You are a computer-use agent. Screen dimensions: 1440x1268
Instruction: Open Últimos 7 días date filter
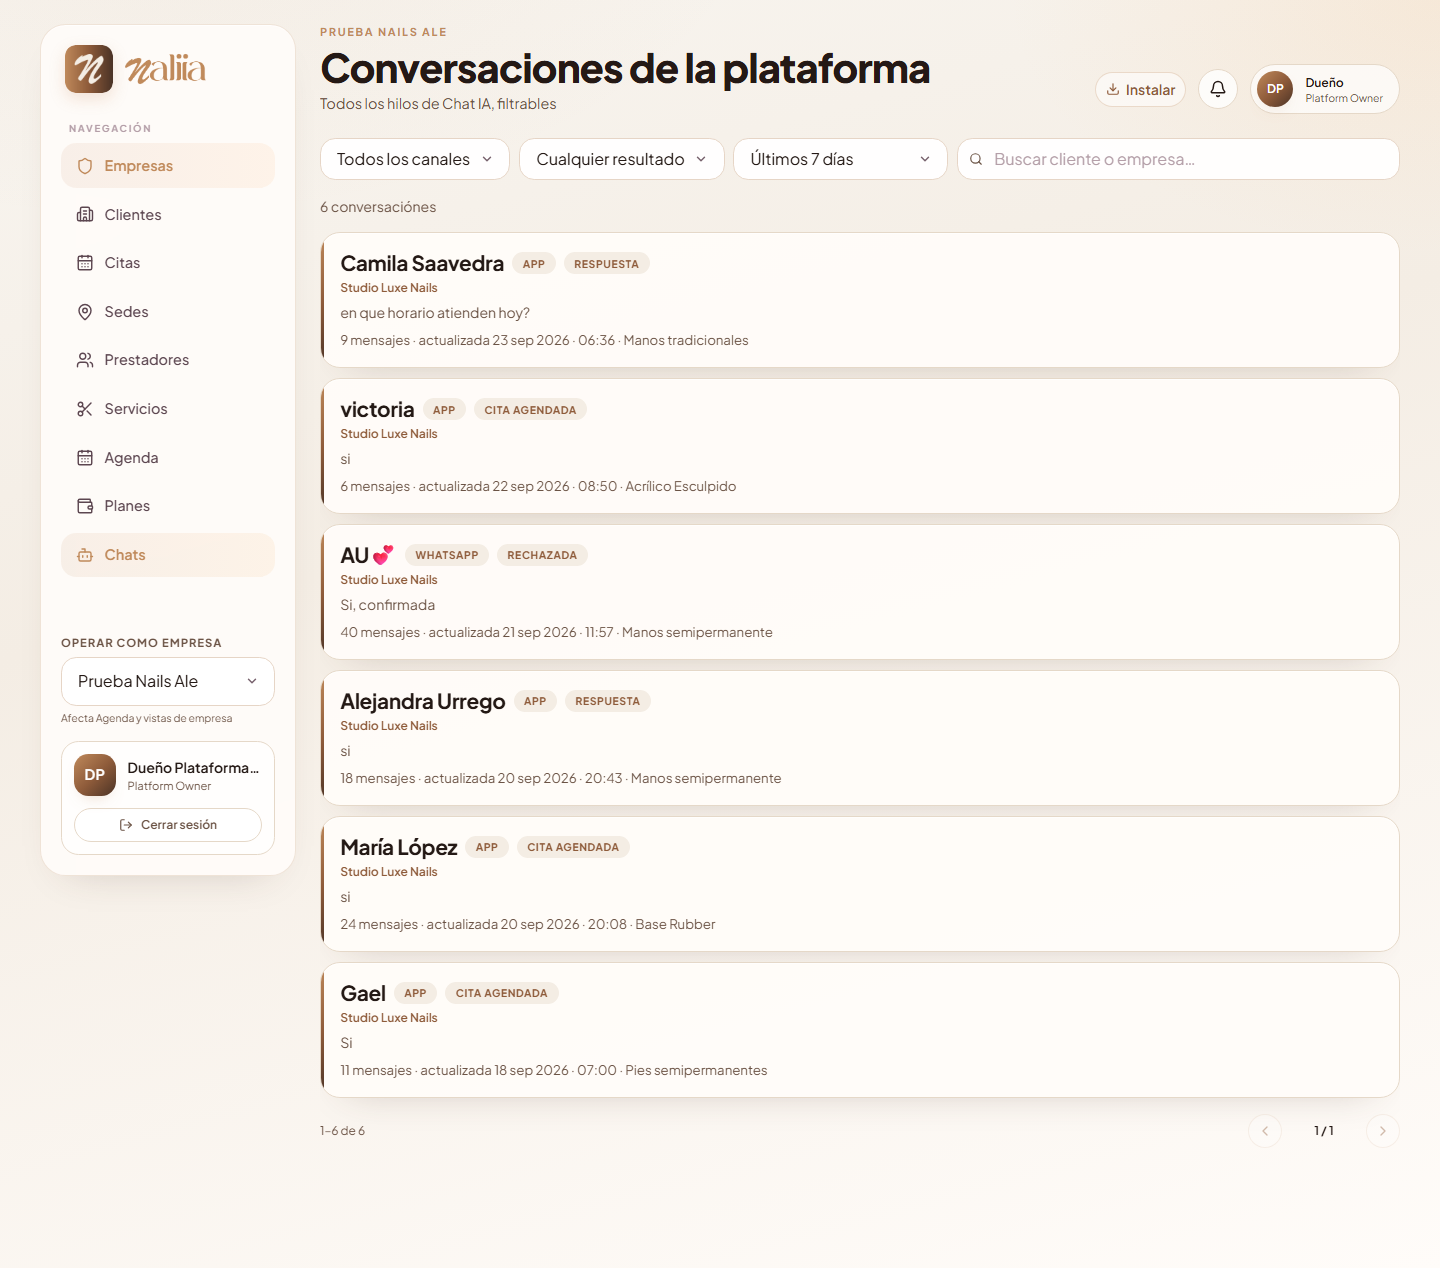click(x=840, y=159)
